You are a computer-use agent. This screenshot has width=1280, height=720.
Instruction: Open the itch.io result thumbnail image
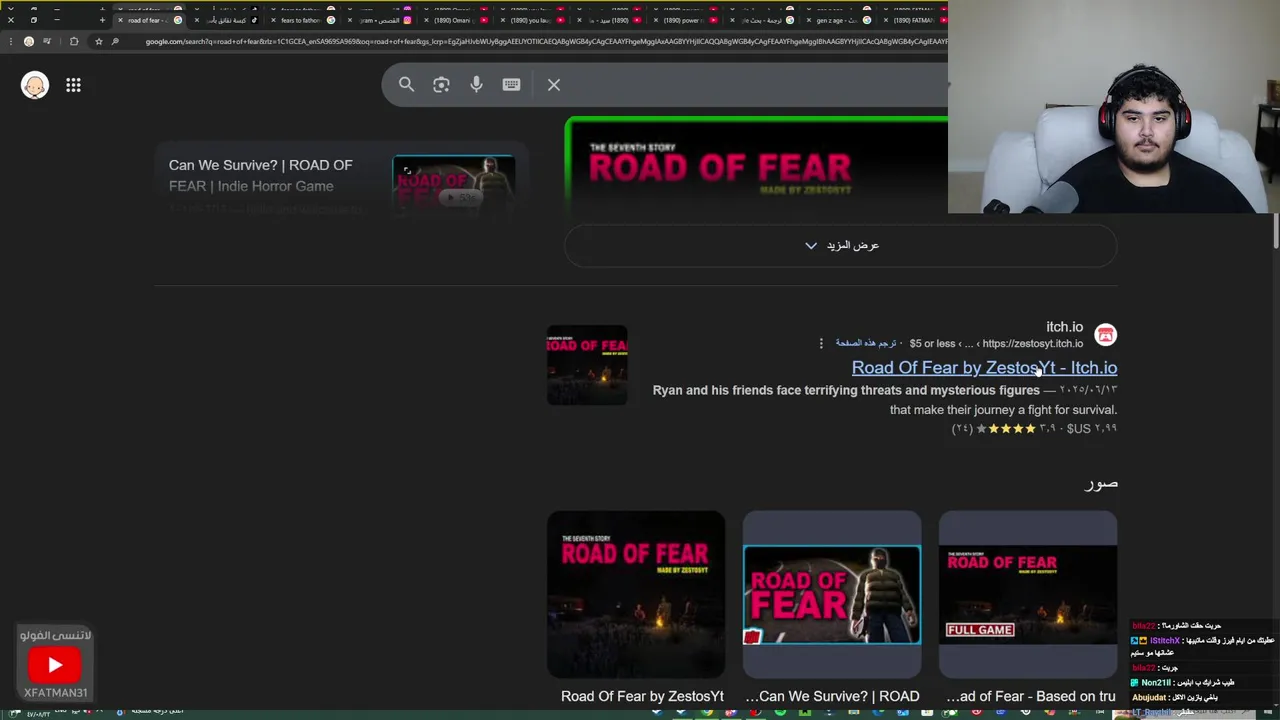point(587,365)
